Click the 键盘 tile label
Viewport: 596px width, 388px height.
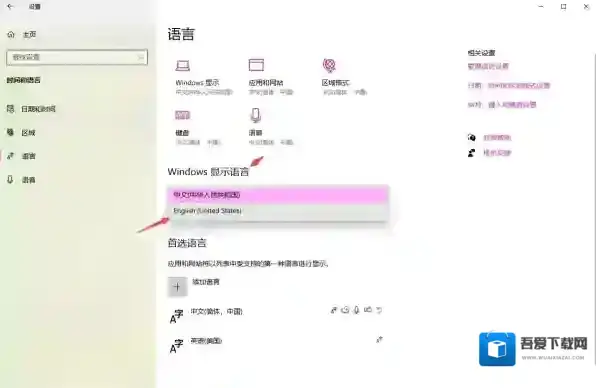coord(182,133)
